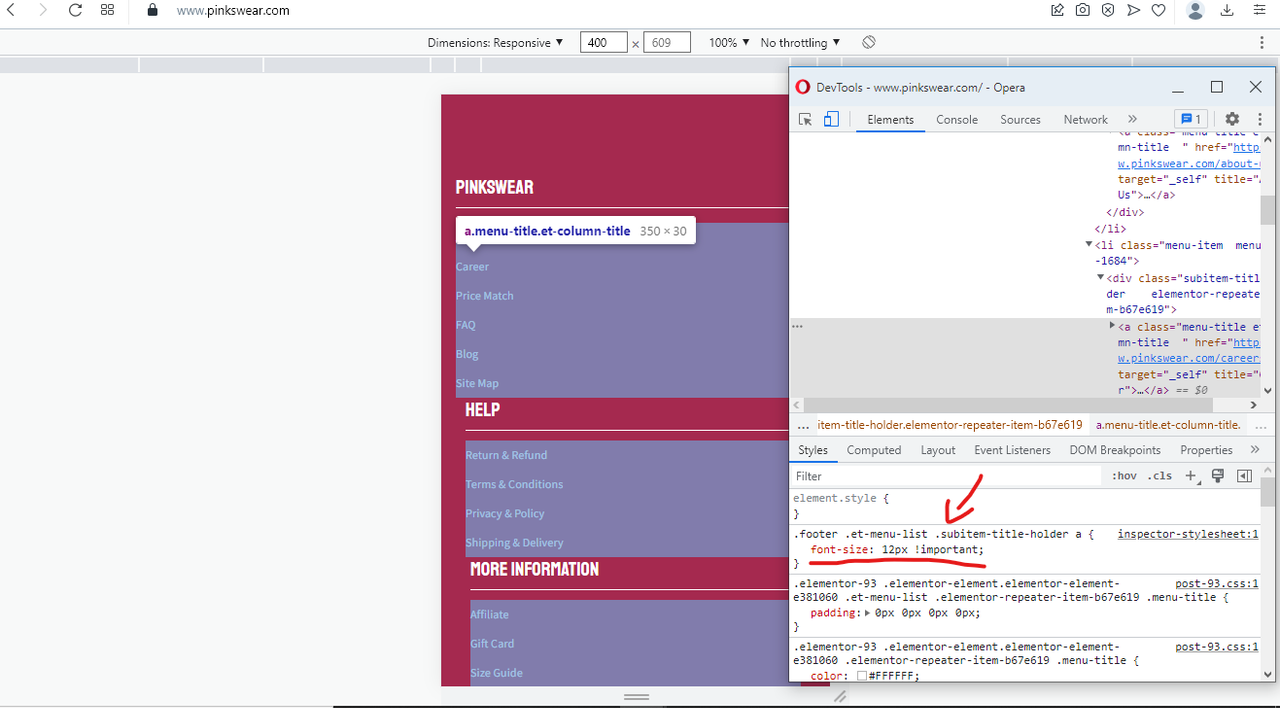Show more DevTools tabs chevron
The height and width of the screenshot is (708, 1280).
(1132, 119)
